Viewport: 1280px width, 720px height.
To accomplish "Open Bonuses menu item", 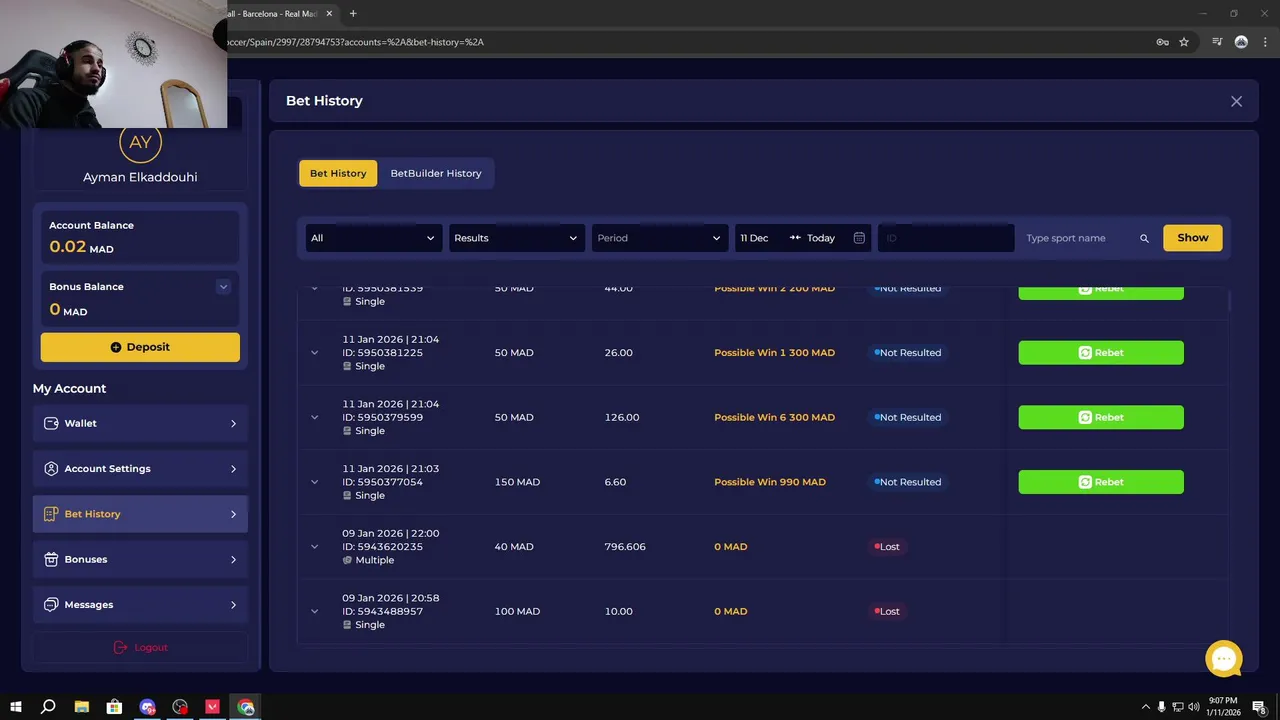I will 140,559.
